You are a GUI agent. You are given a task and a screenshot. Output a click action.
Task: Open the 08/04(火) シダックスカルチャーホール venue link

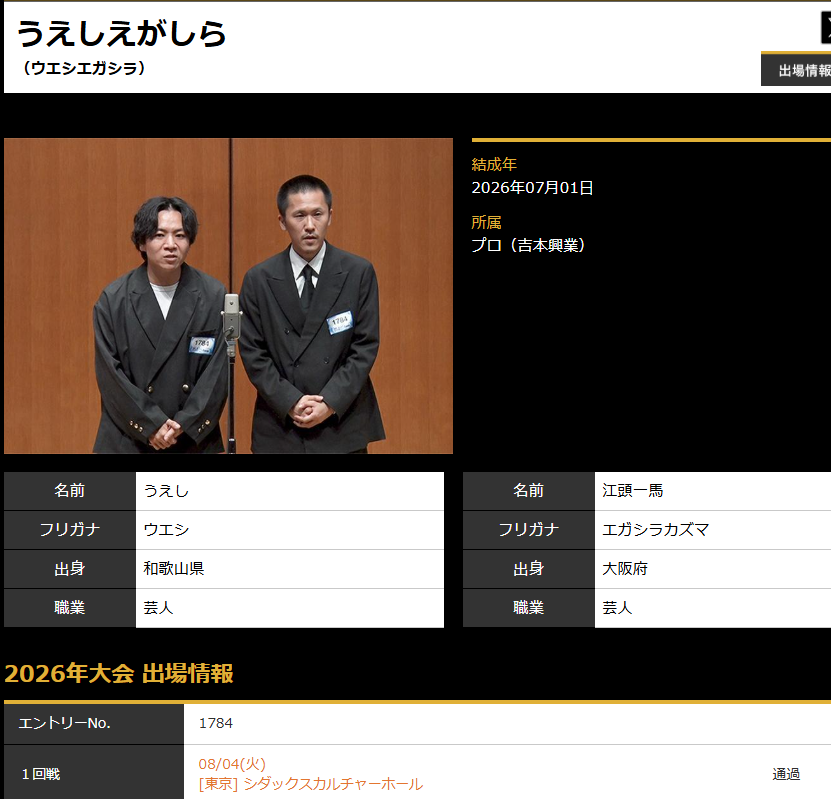(310, 774)
